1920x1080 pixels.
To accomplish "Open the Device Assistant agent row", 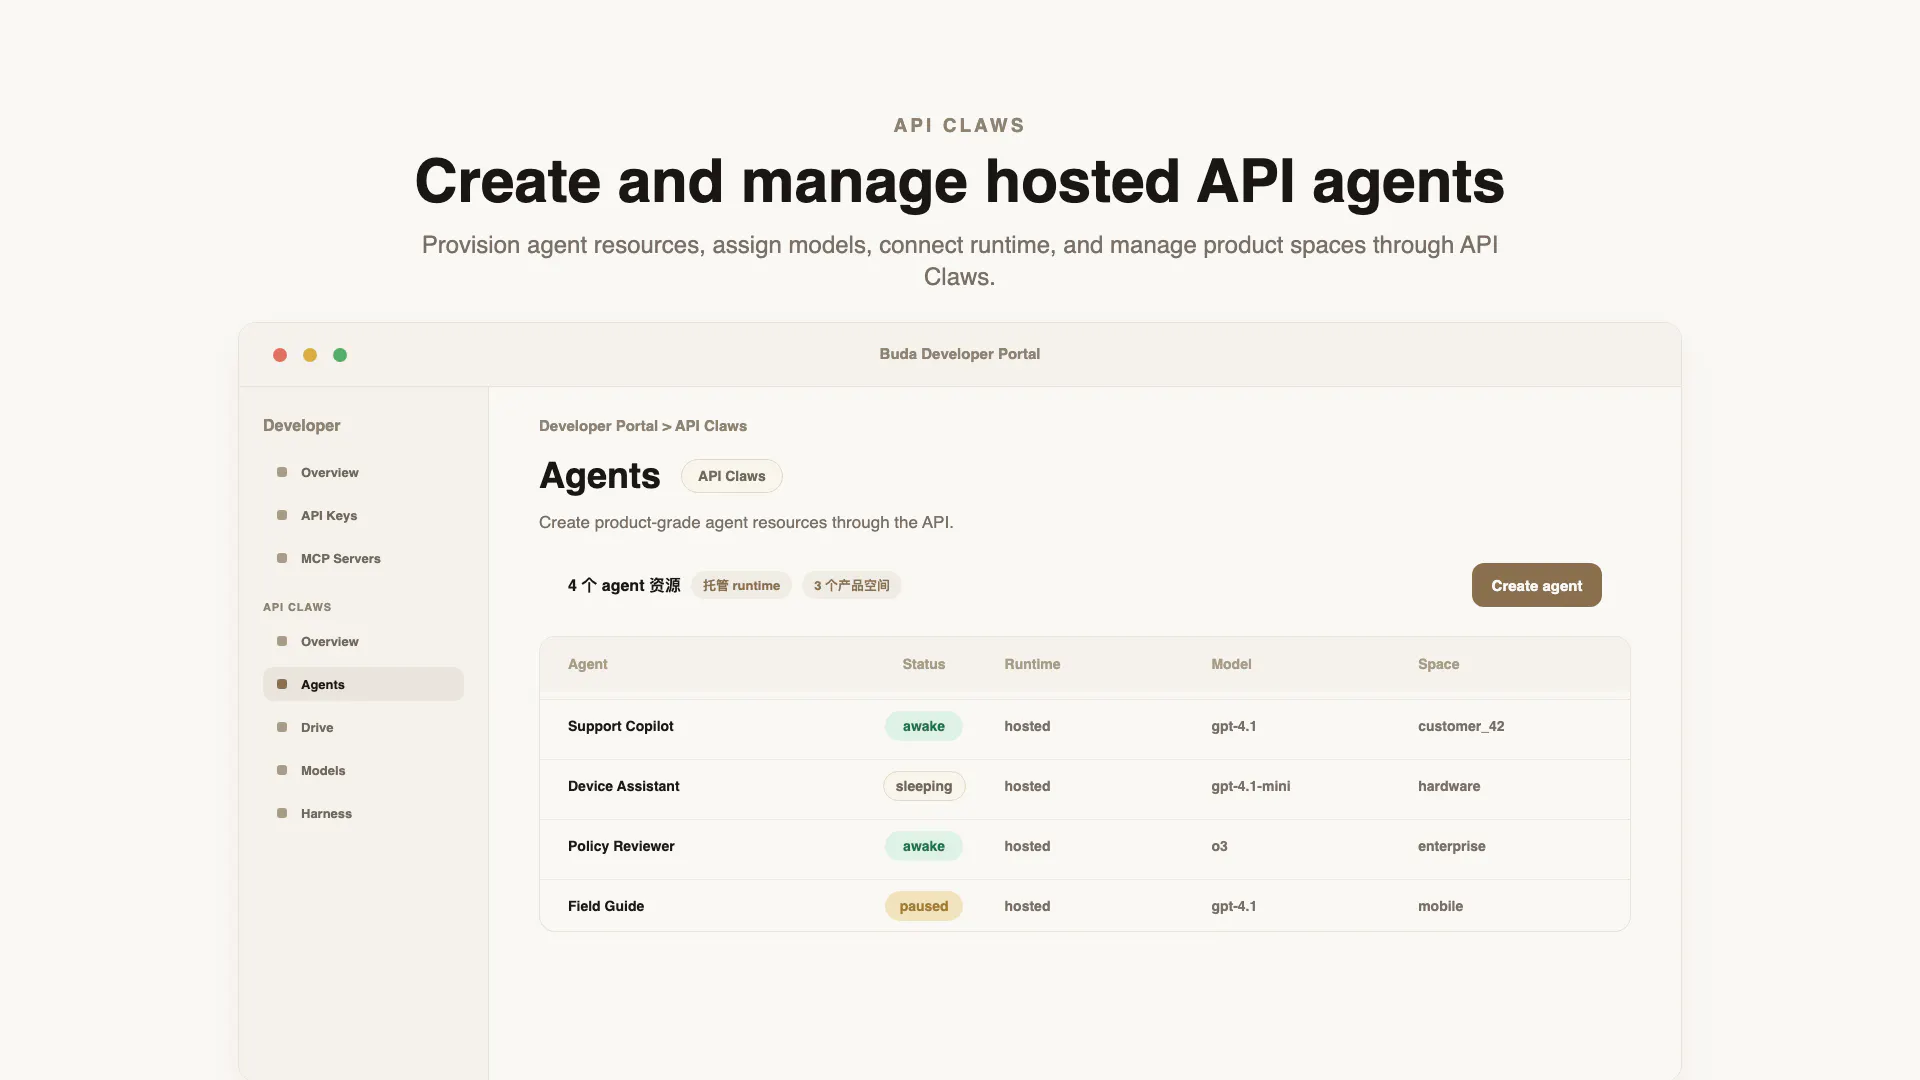I will tap(1085, 787).
